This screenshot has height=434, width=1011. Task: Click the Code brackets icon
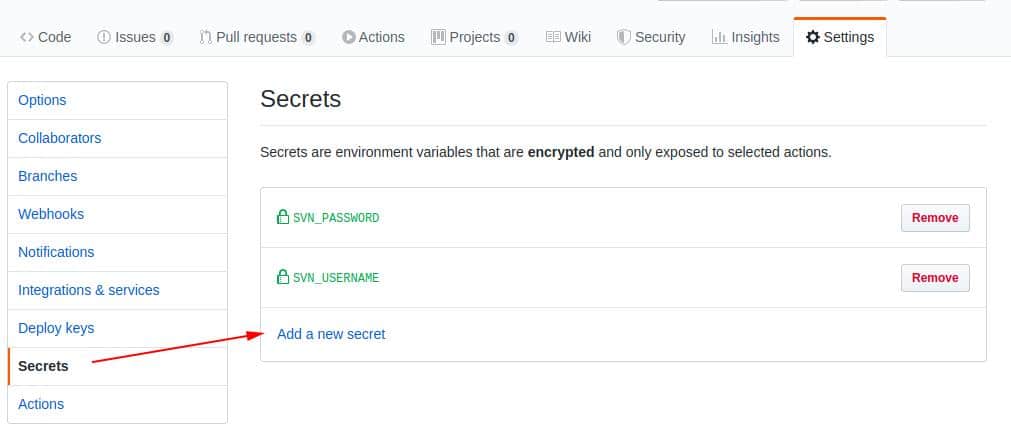coord(26,37)
